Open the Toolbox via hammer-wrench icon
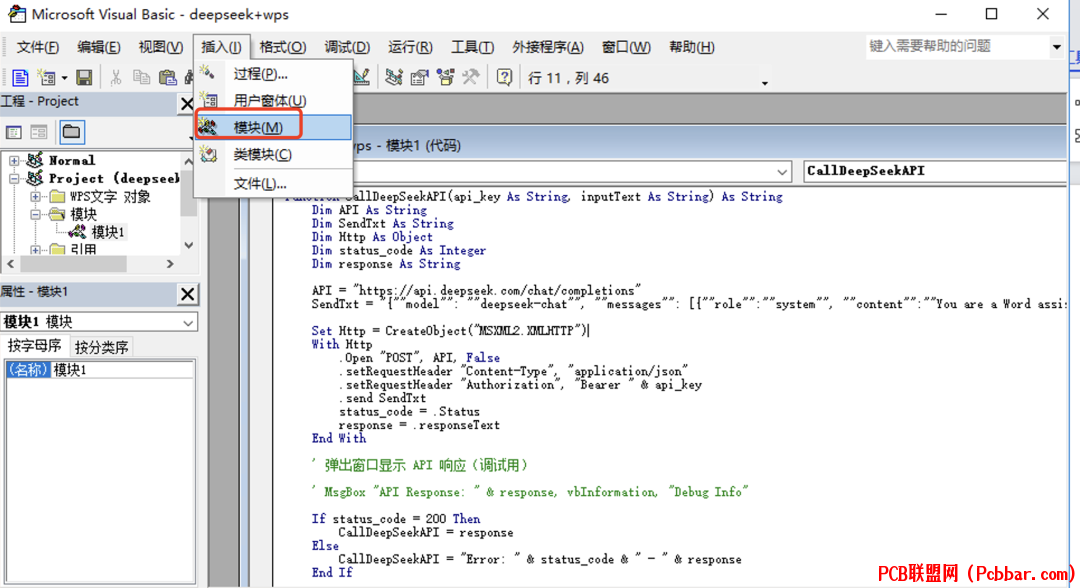1080x588 pixels. point(471,78)
